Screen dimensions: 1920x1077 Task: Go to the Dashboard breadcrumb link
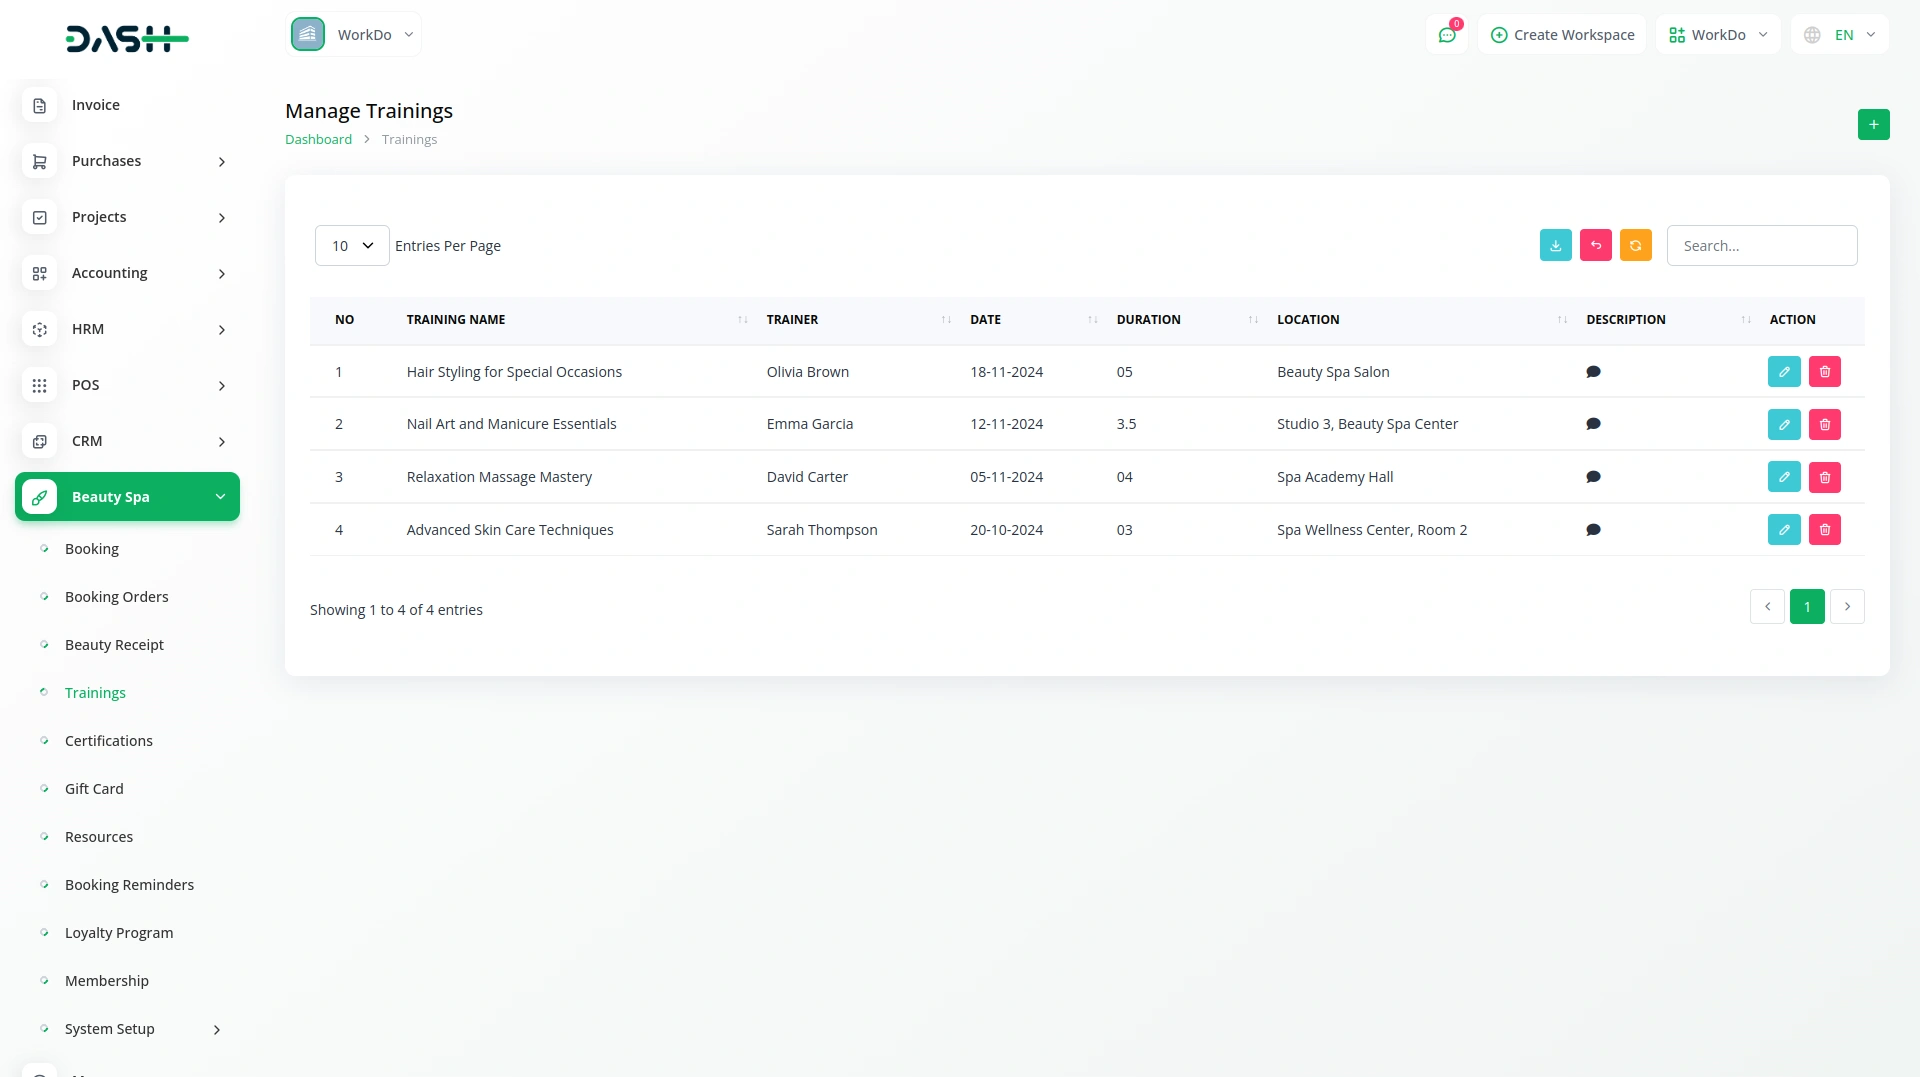coord(318,140)
